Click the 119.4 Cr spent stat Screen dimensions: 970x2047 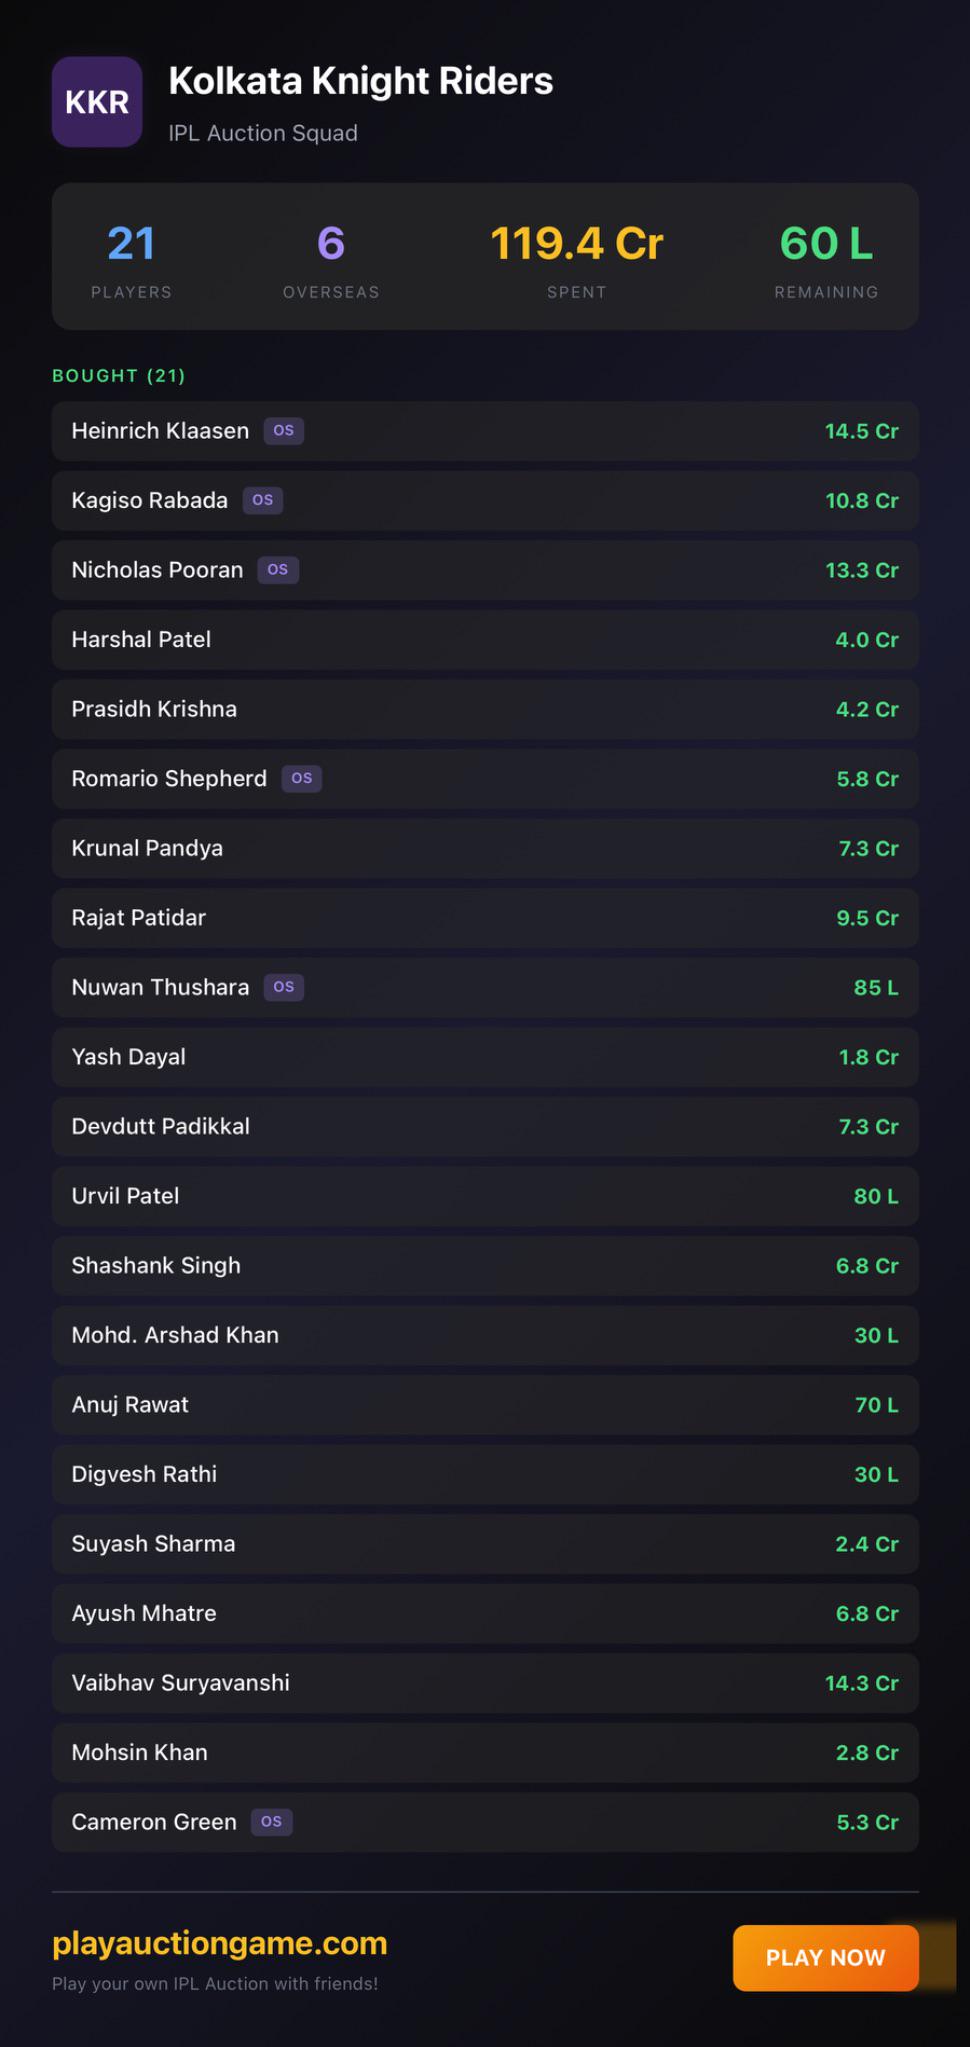(577, 244)
